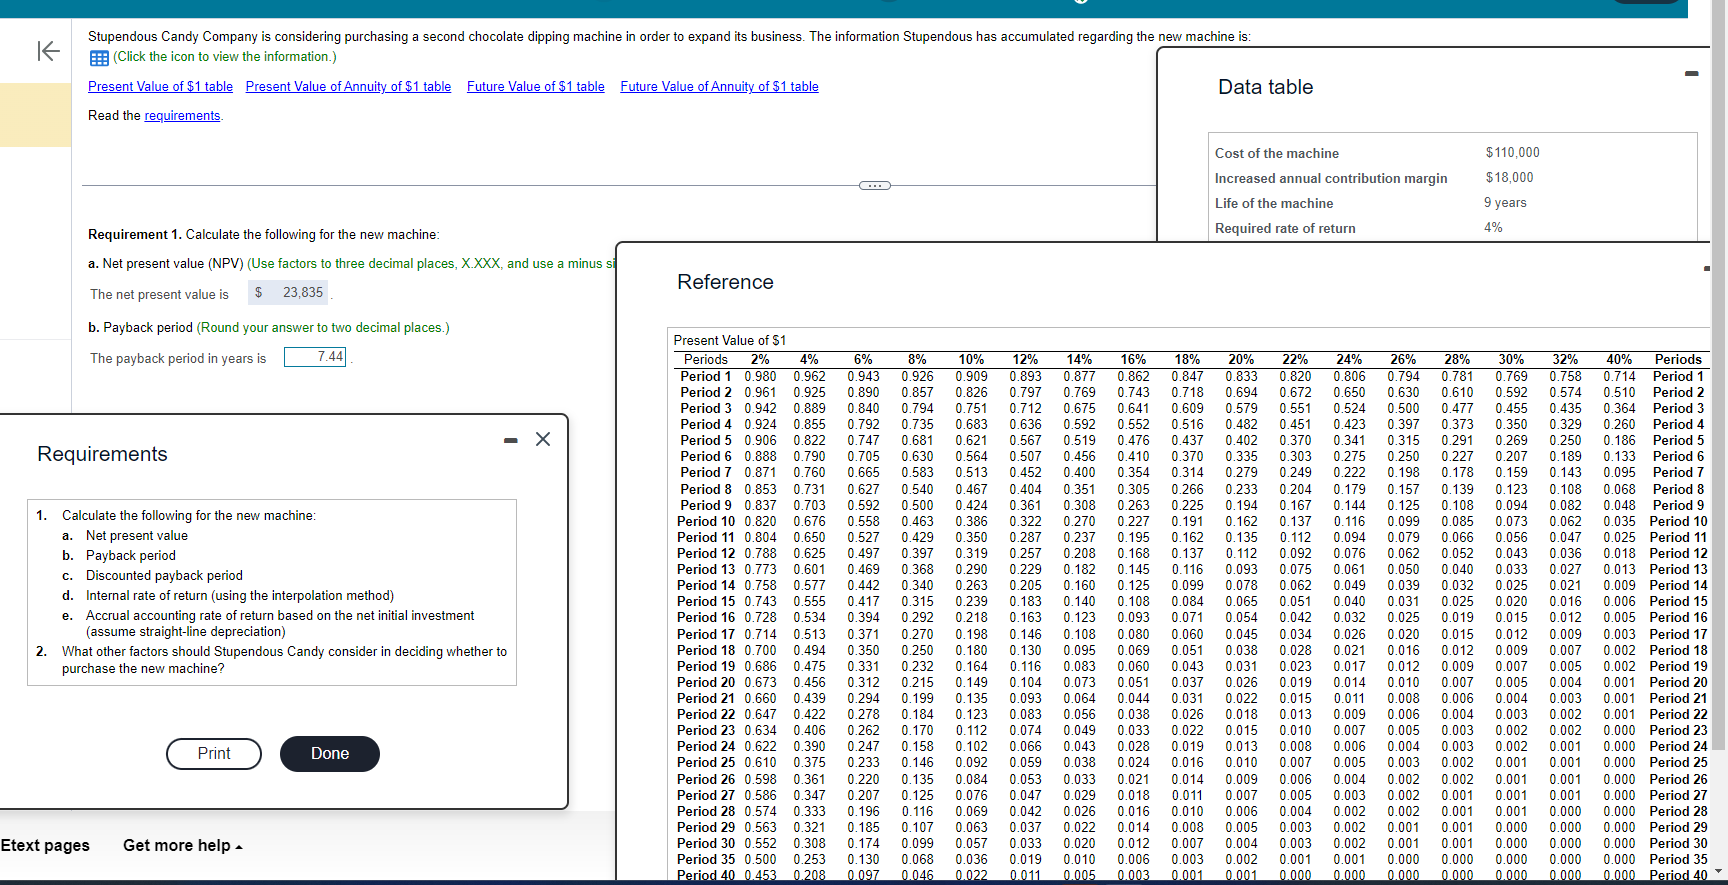1728x885 pixels.
Task: Open Present Value of Annuity of $1 table
Action: 348,87
